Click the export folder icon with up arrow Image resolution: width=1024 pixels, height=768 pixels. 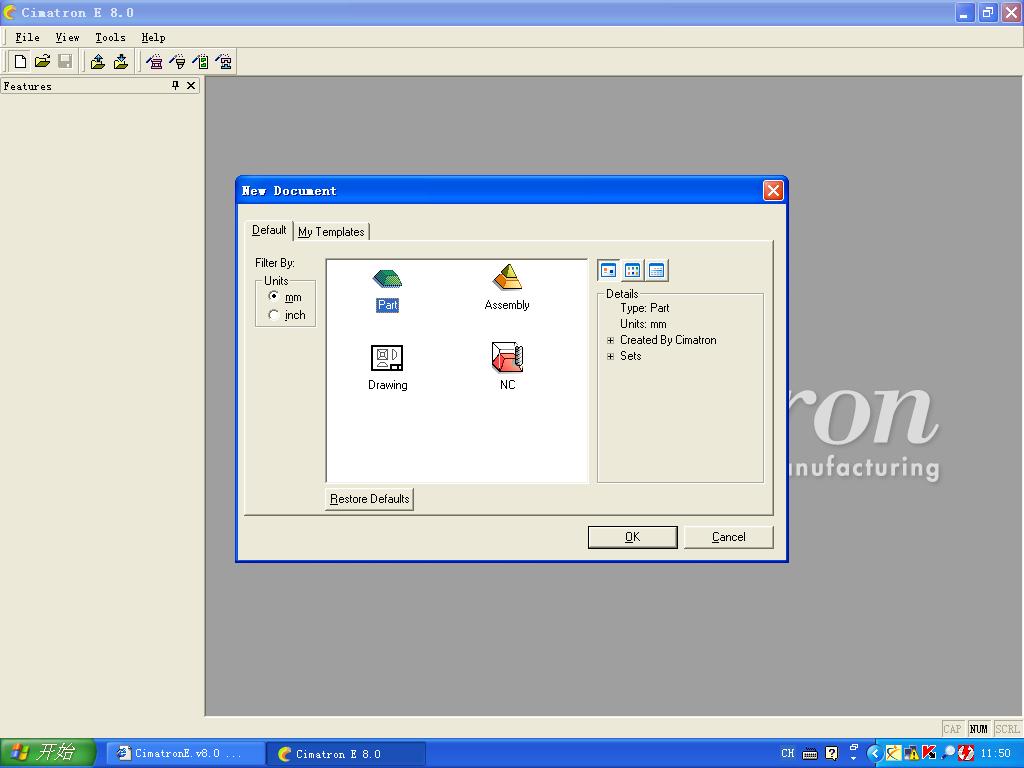(98, 61)
